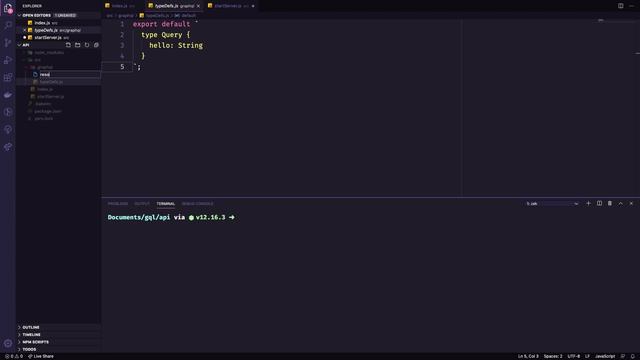Viewport: 640px width, 360px height.
Task: Click New Folder icon in API header
Action: (78, 45)
